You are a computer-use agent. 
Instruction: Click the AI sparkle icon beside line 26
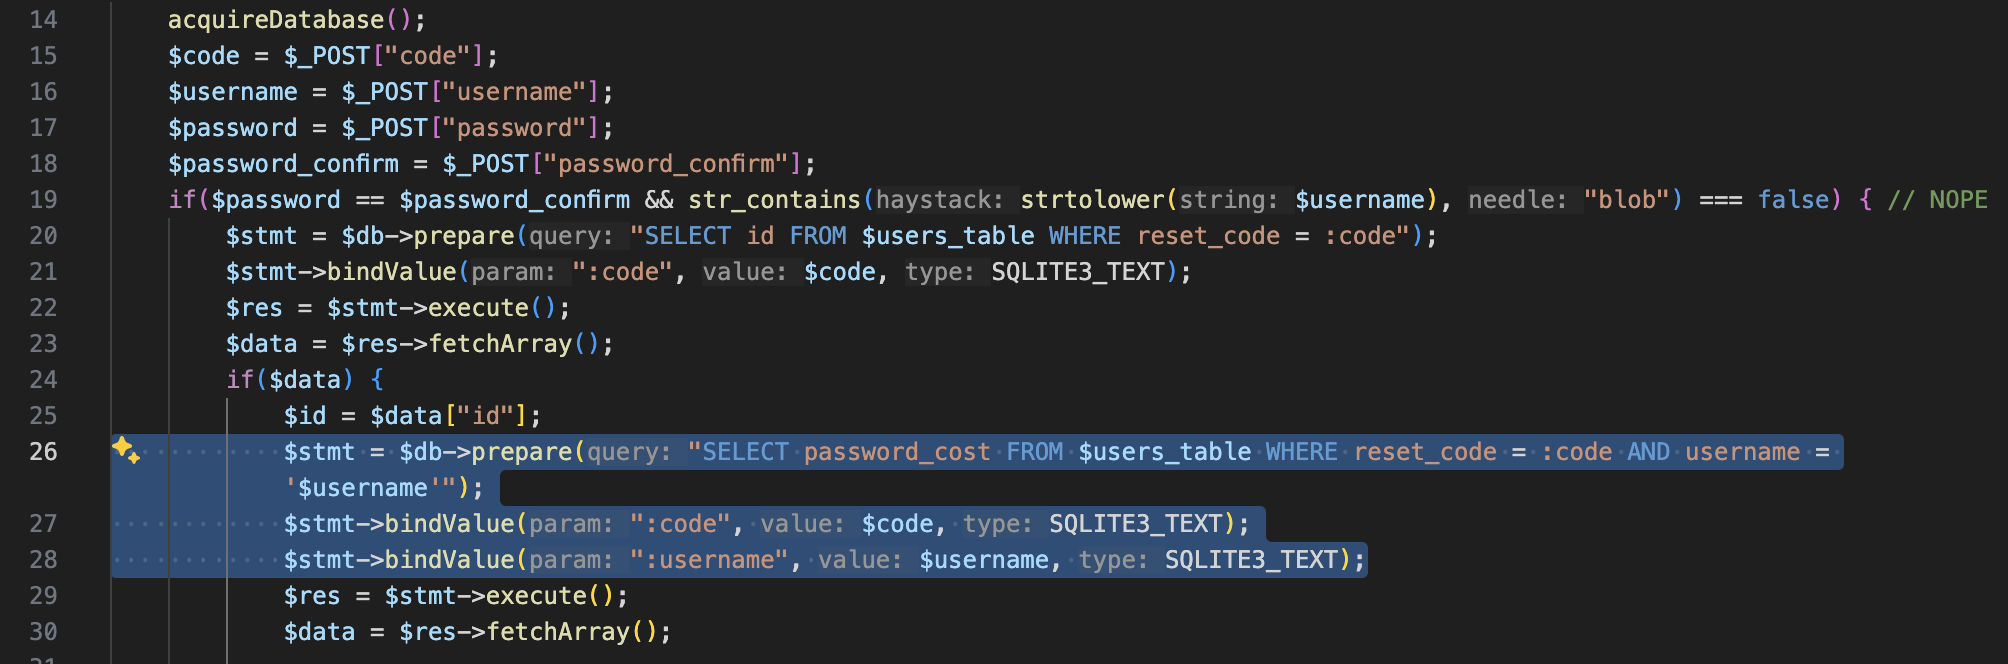126,450
